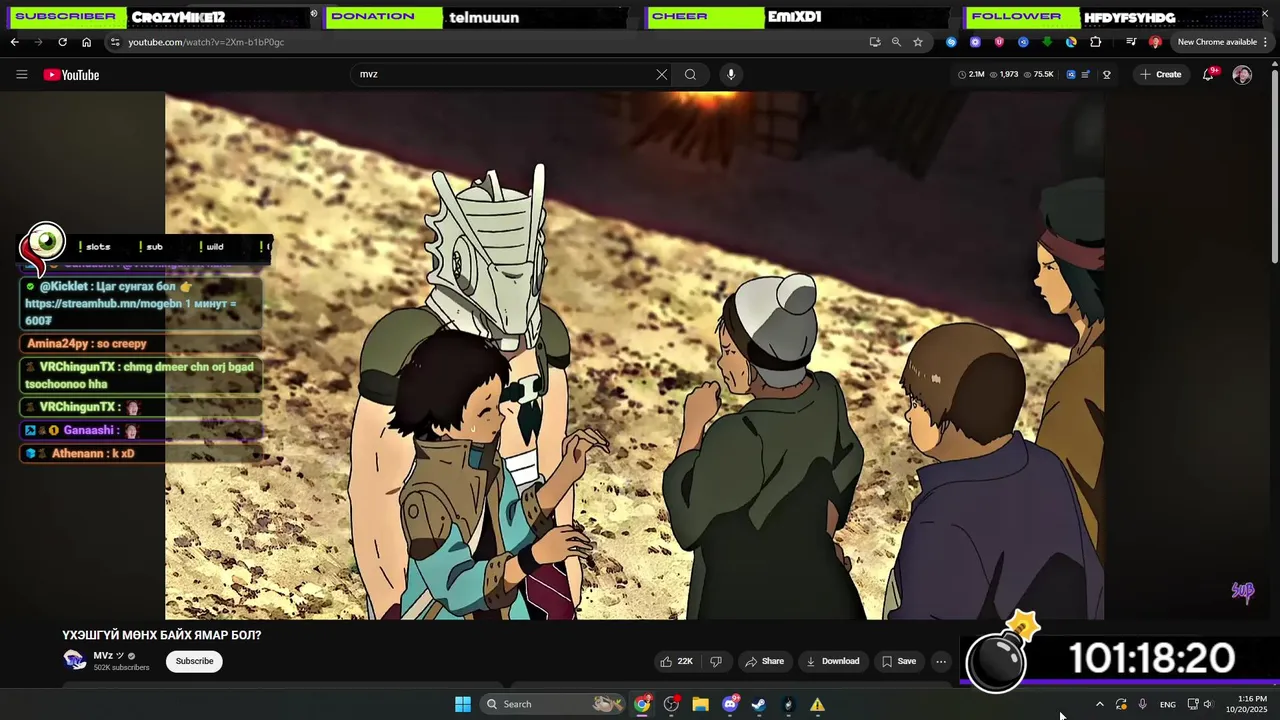Image resolution: width=1280 pixels, height=720 pixels.
Task: Open the Chrome three-dot menu
Action: [1267, 42]
